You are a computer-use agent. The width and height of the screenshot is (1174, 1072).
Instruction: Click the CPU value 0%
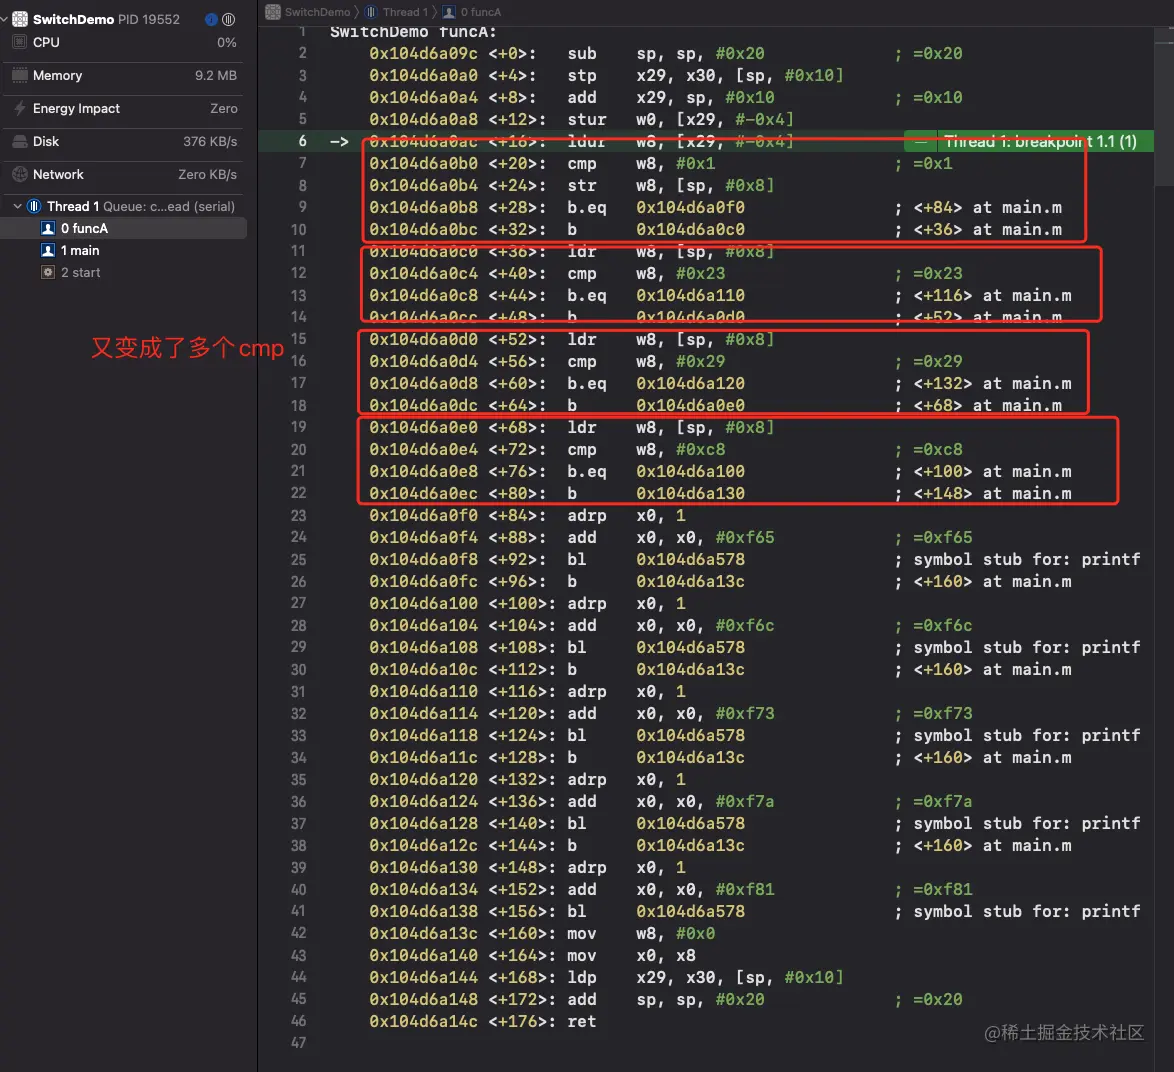pyautogui.click(x=227, y=43)
